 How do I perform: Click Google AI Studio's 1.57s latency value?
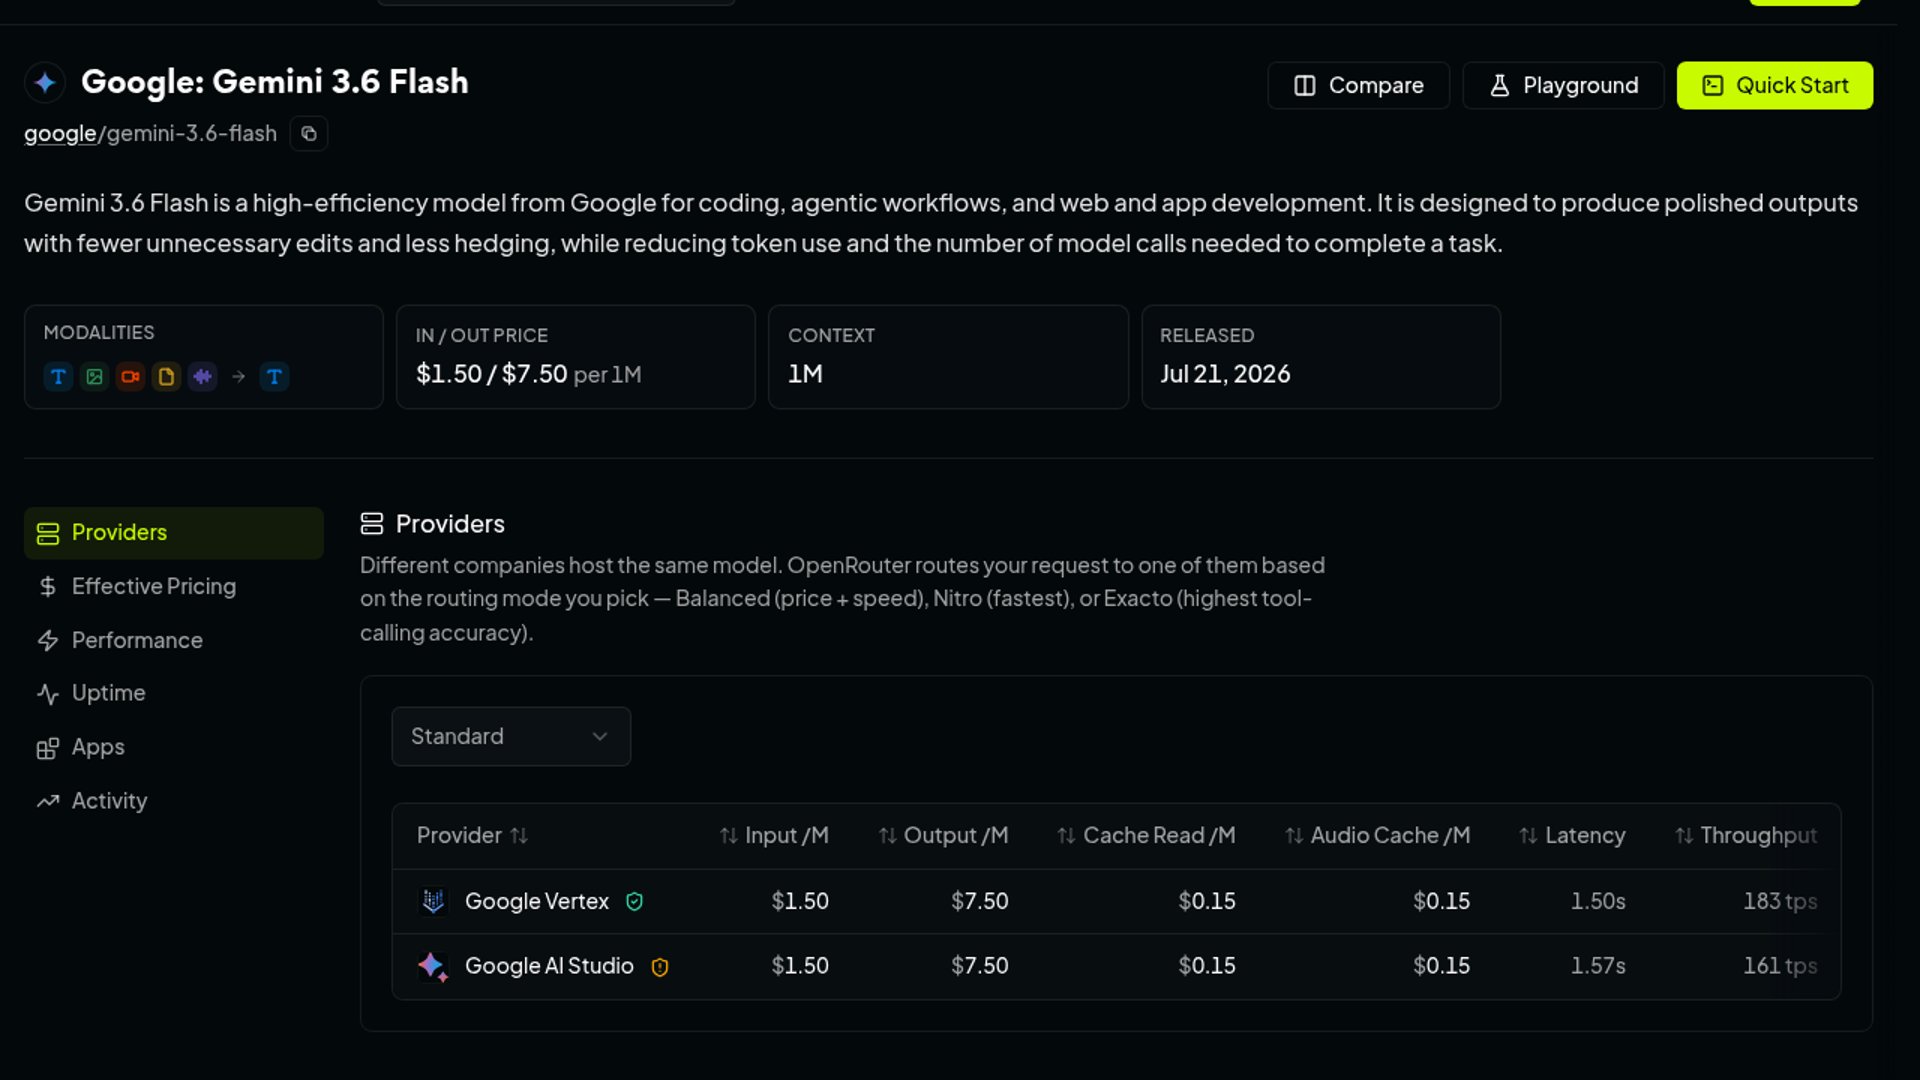(x=1598, y=966)
